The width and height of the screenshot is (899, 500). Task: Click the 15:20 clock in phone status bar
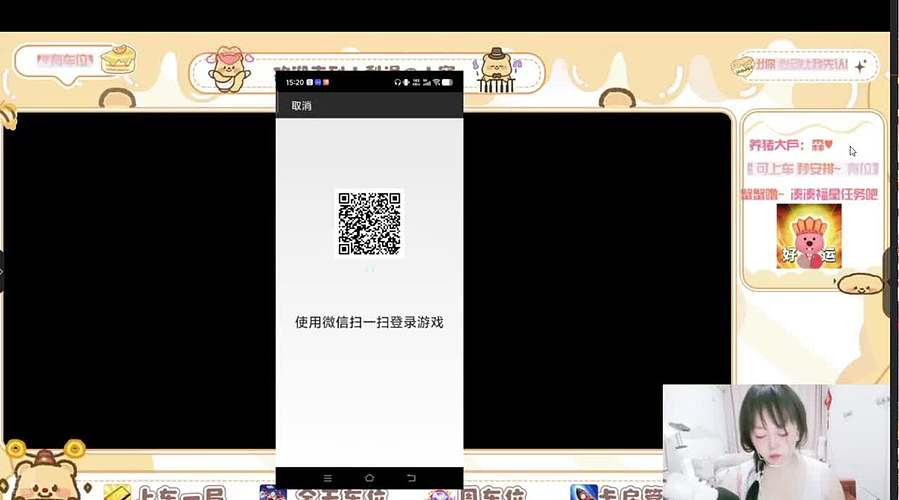tap(295, 83)
